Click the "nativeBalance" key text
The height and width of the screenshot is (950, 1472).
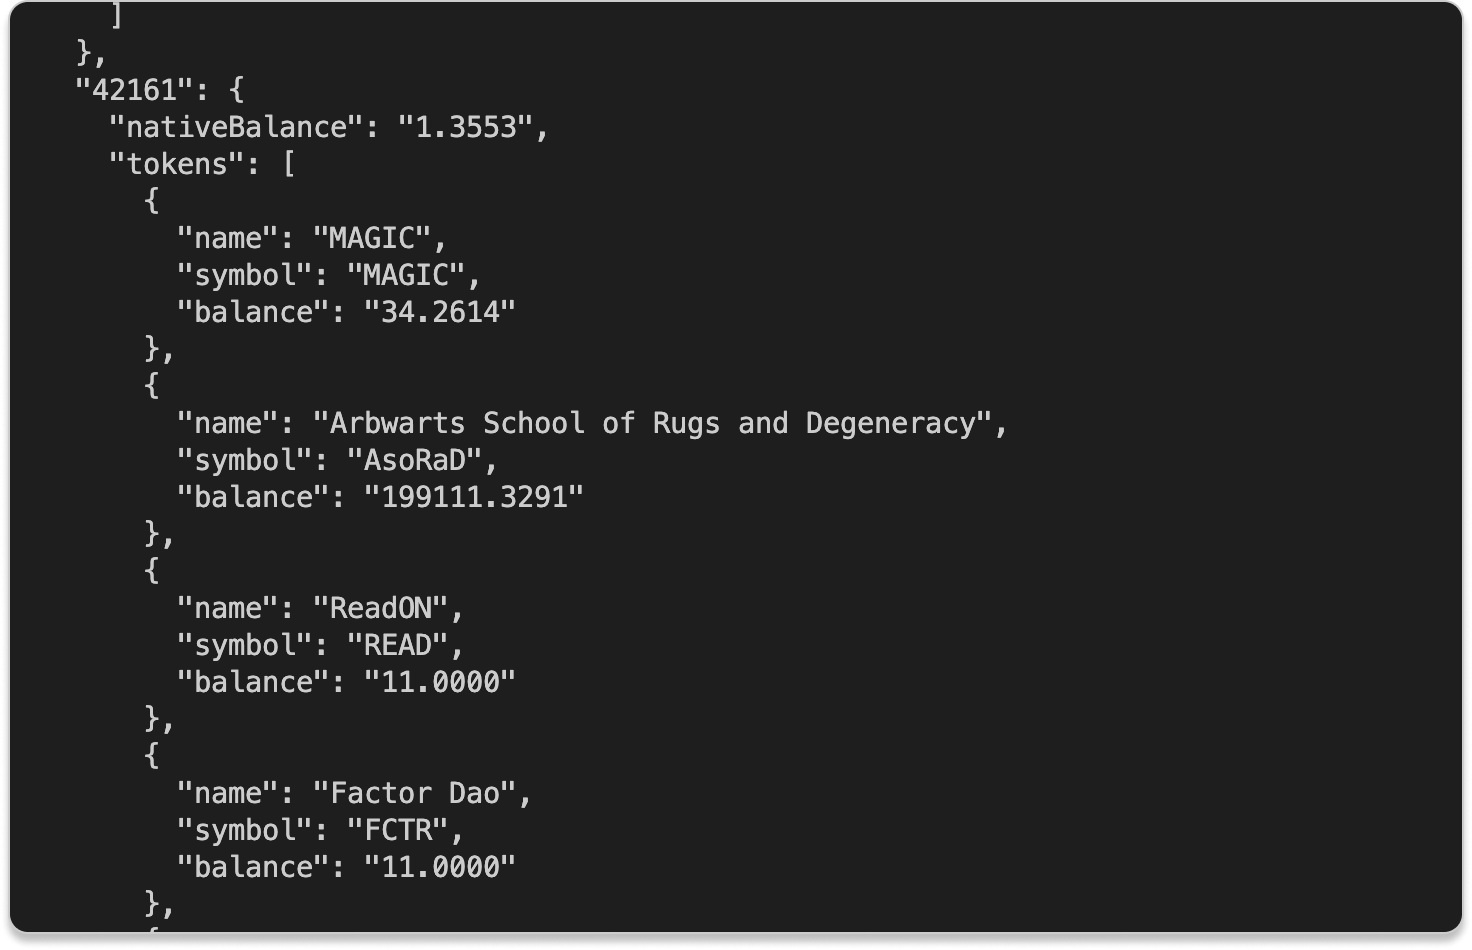pos(235,127)
